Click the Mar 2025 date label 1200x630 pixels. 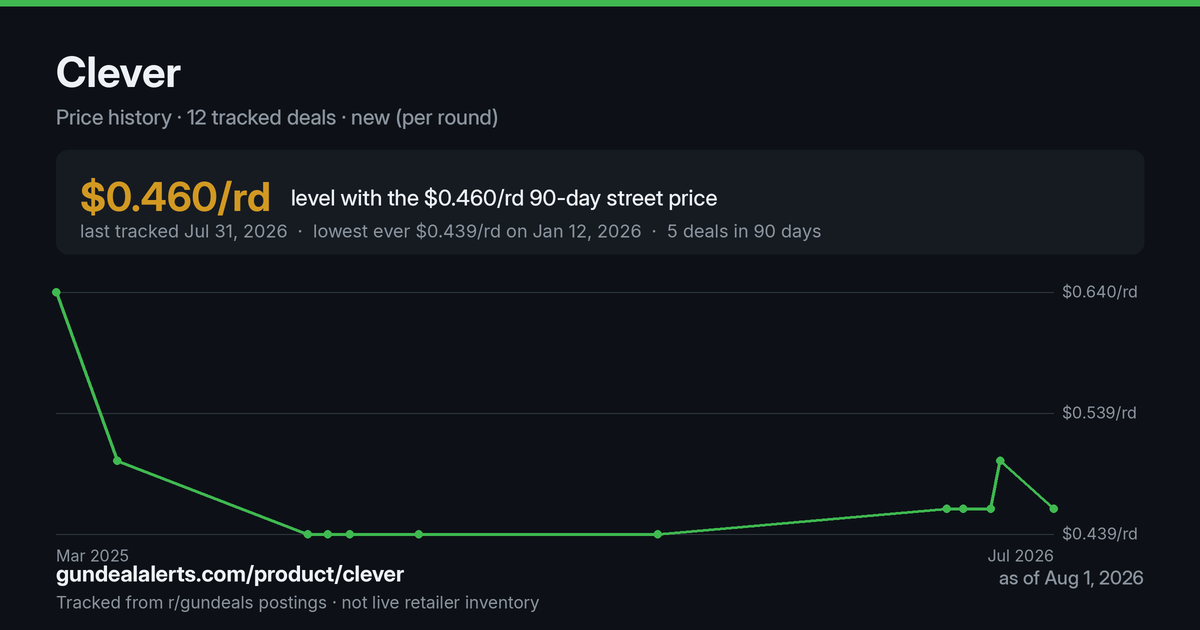(x=93, y=555)
